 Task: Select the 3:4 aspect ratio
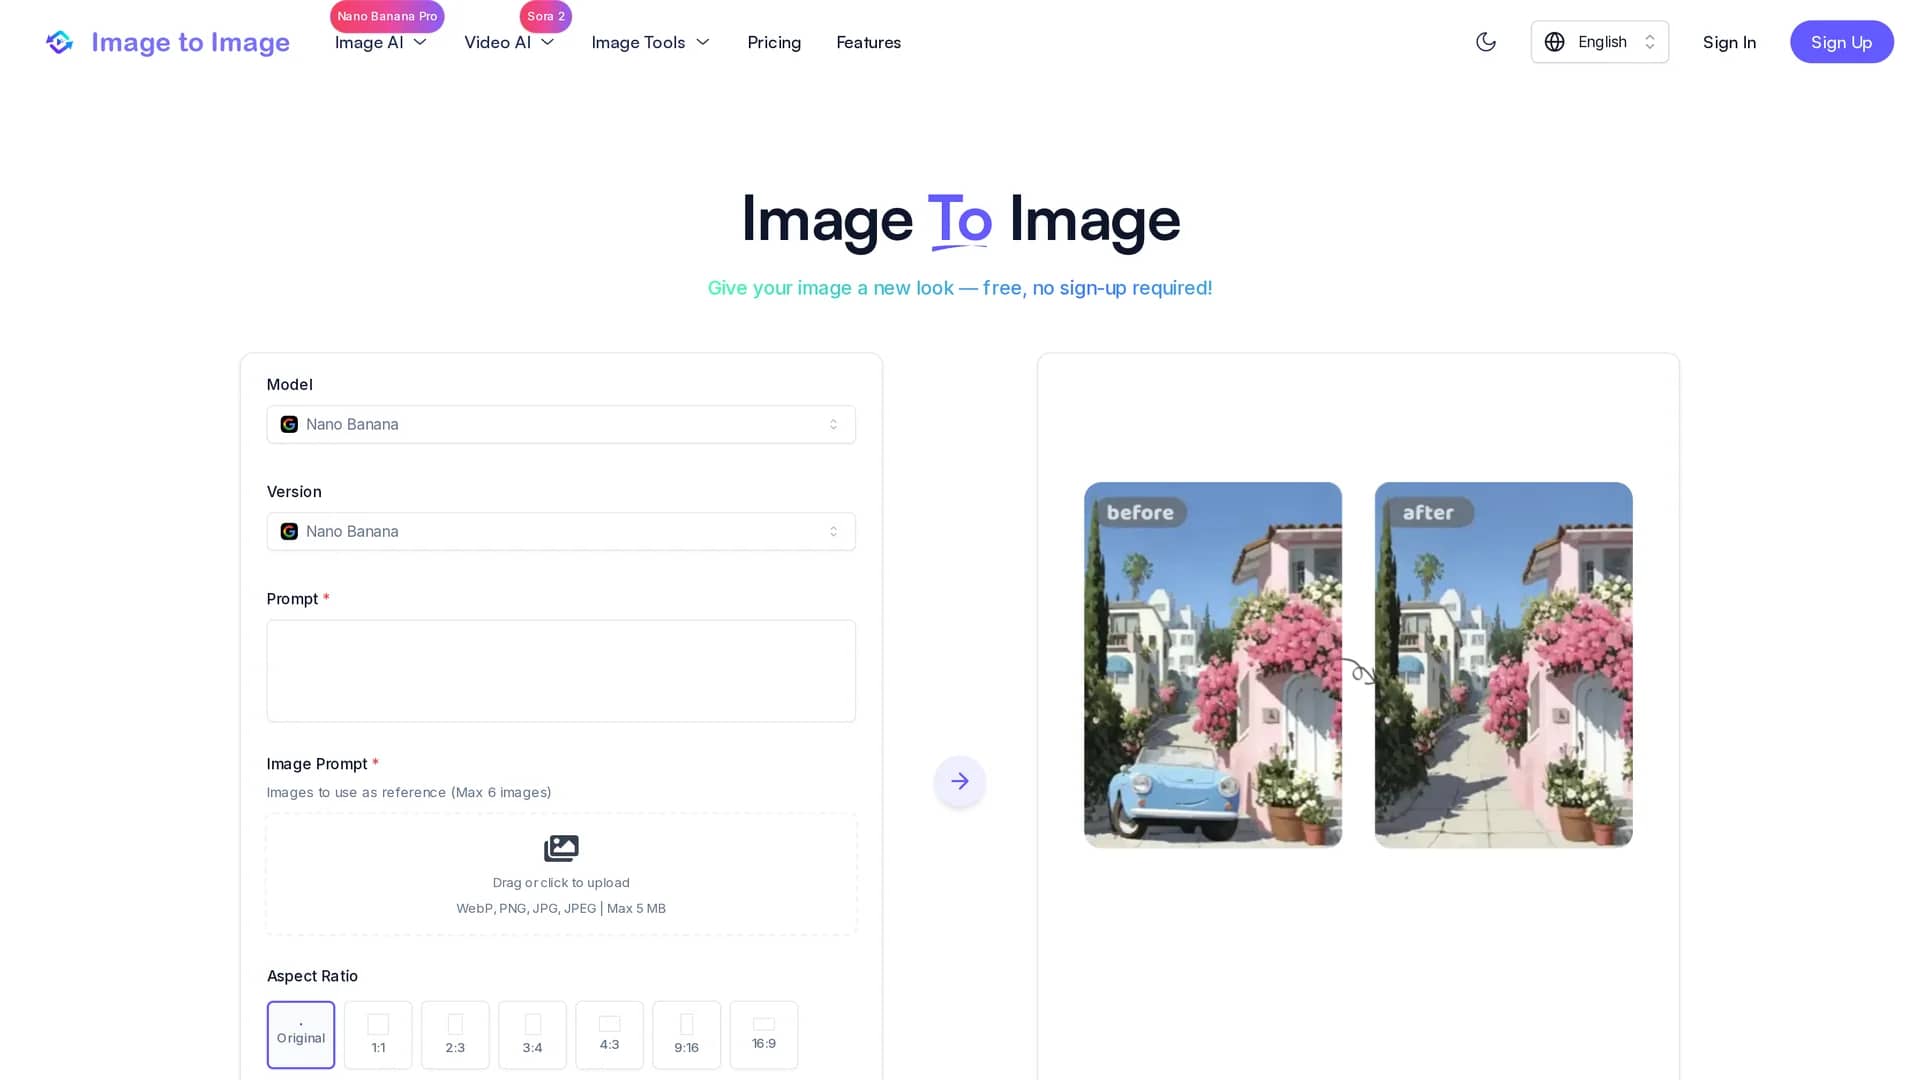(x=532, y=1035)
